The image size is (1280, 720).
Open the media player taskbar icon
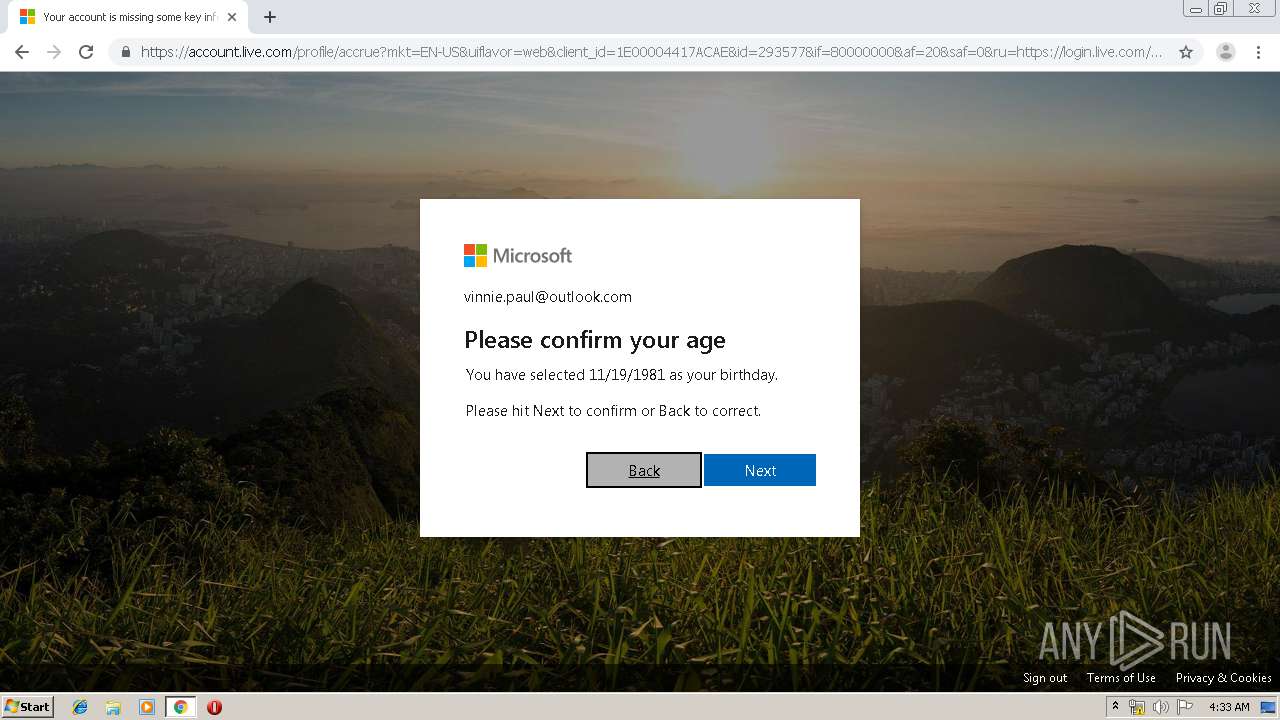pos(147,707)
